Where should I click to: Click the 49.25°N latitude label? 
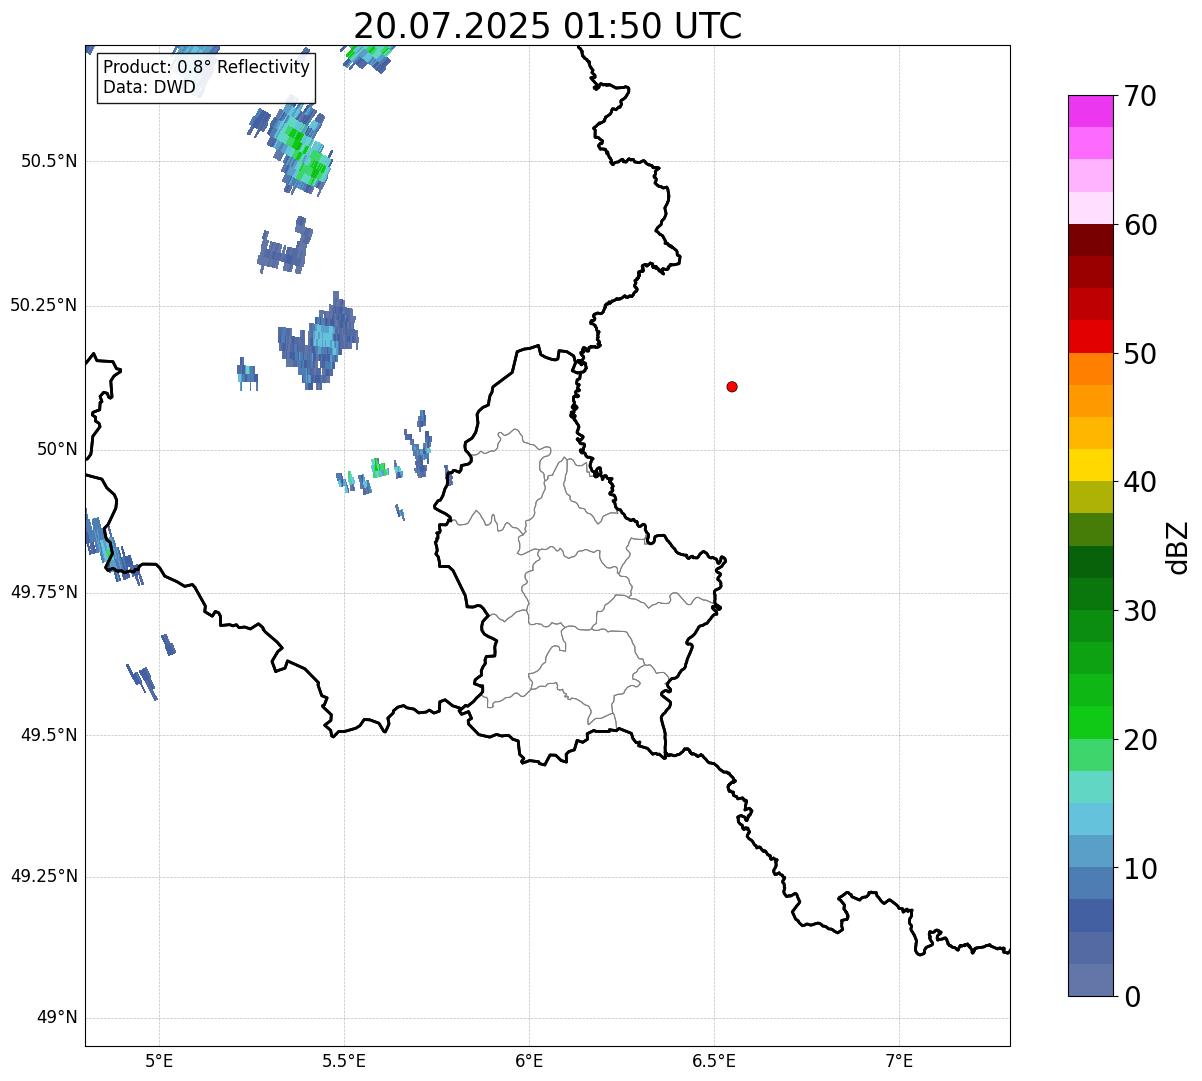pyautogui.click(x=44, y=877)
